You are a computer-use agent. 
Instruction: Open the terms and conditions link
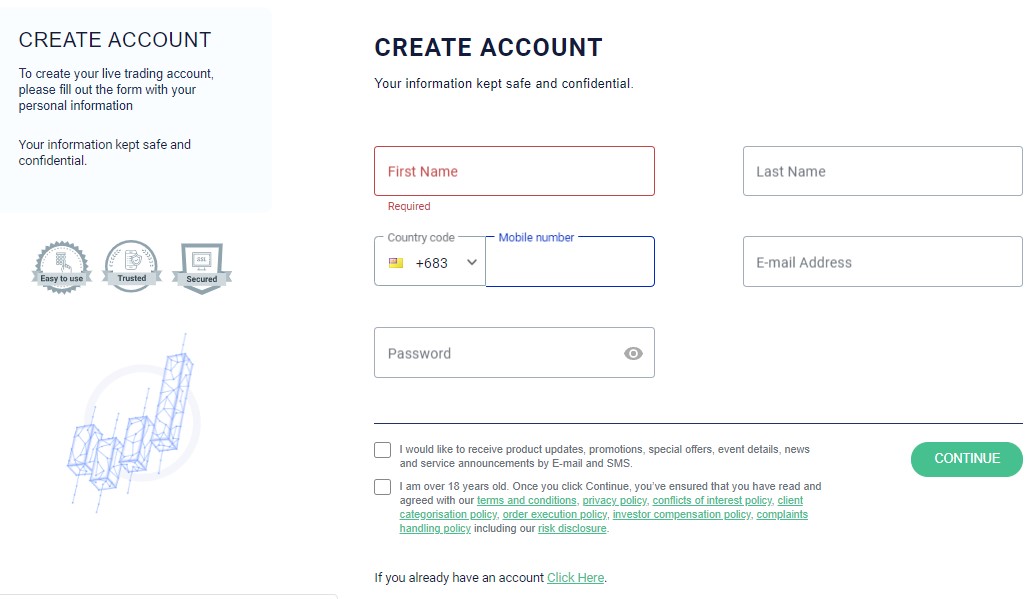(526, 500)
